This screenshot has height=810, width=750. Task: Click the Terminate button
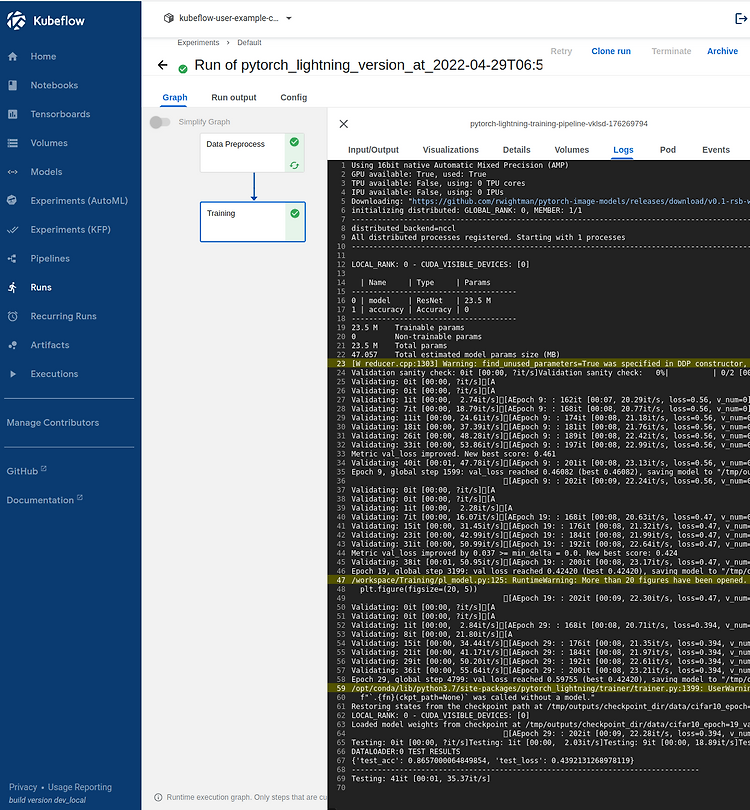[671, 51]
